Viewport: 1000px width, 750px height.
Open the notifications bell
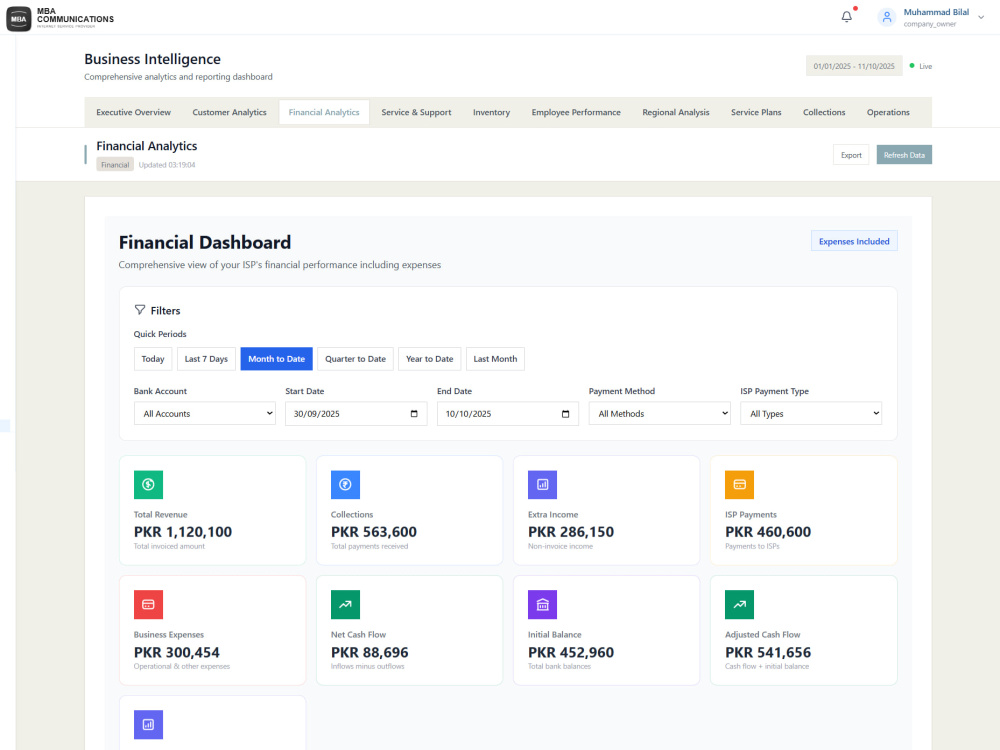point(846,17)
